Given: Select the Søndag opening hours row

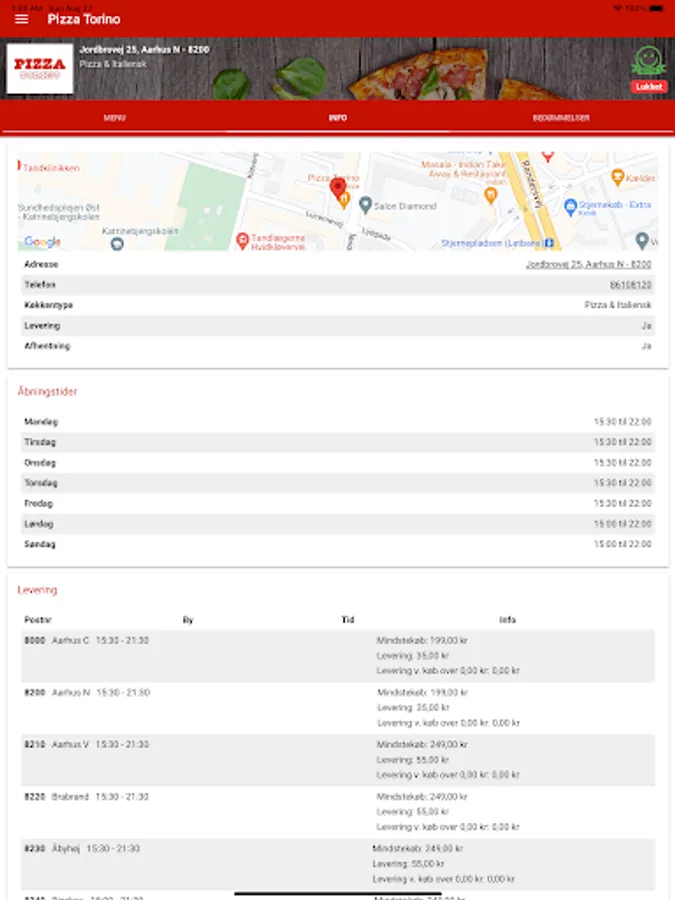Looking at the screenshot, I should pos(338,544).
